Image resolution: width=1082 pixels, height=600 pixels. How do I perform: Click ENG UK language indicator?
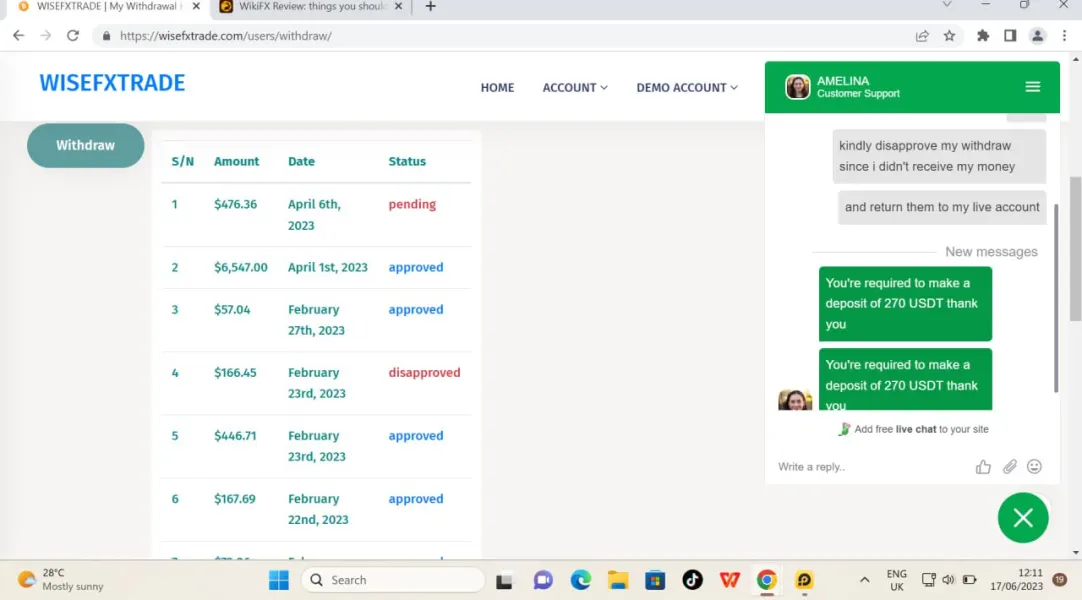(x=896, y=580)
